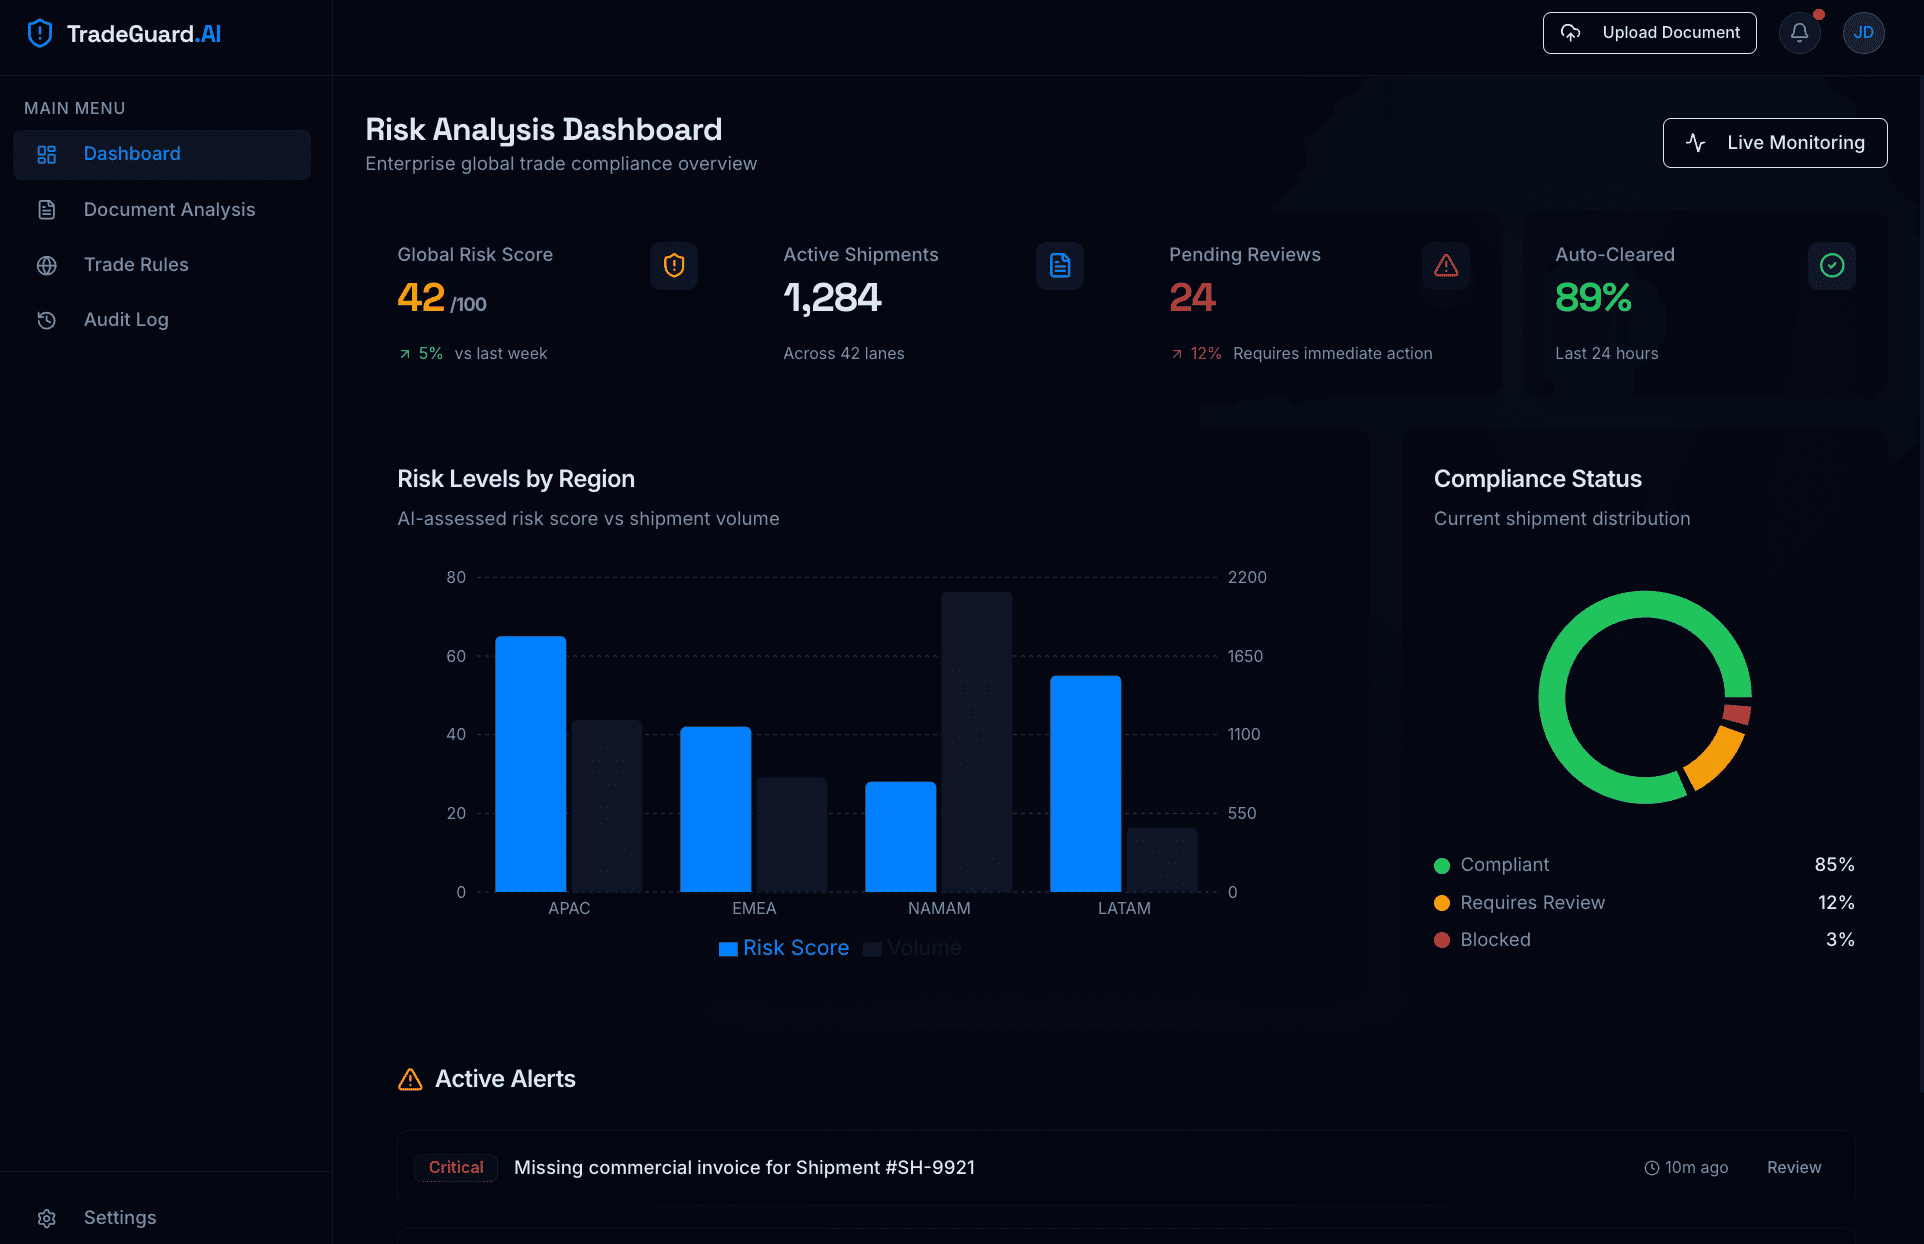
Task: Open the Audit Log section
Action: (126, 319)
